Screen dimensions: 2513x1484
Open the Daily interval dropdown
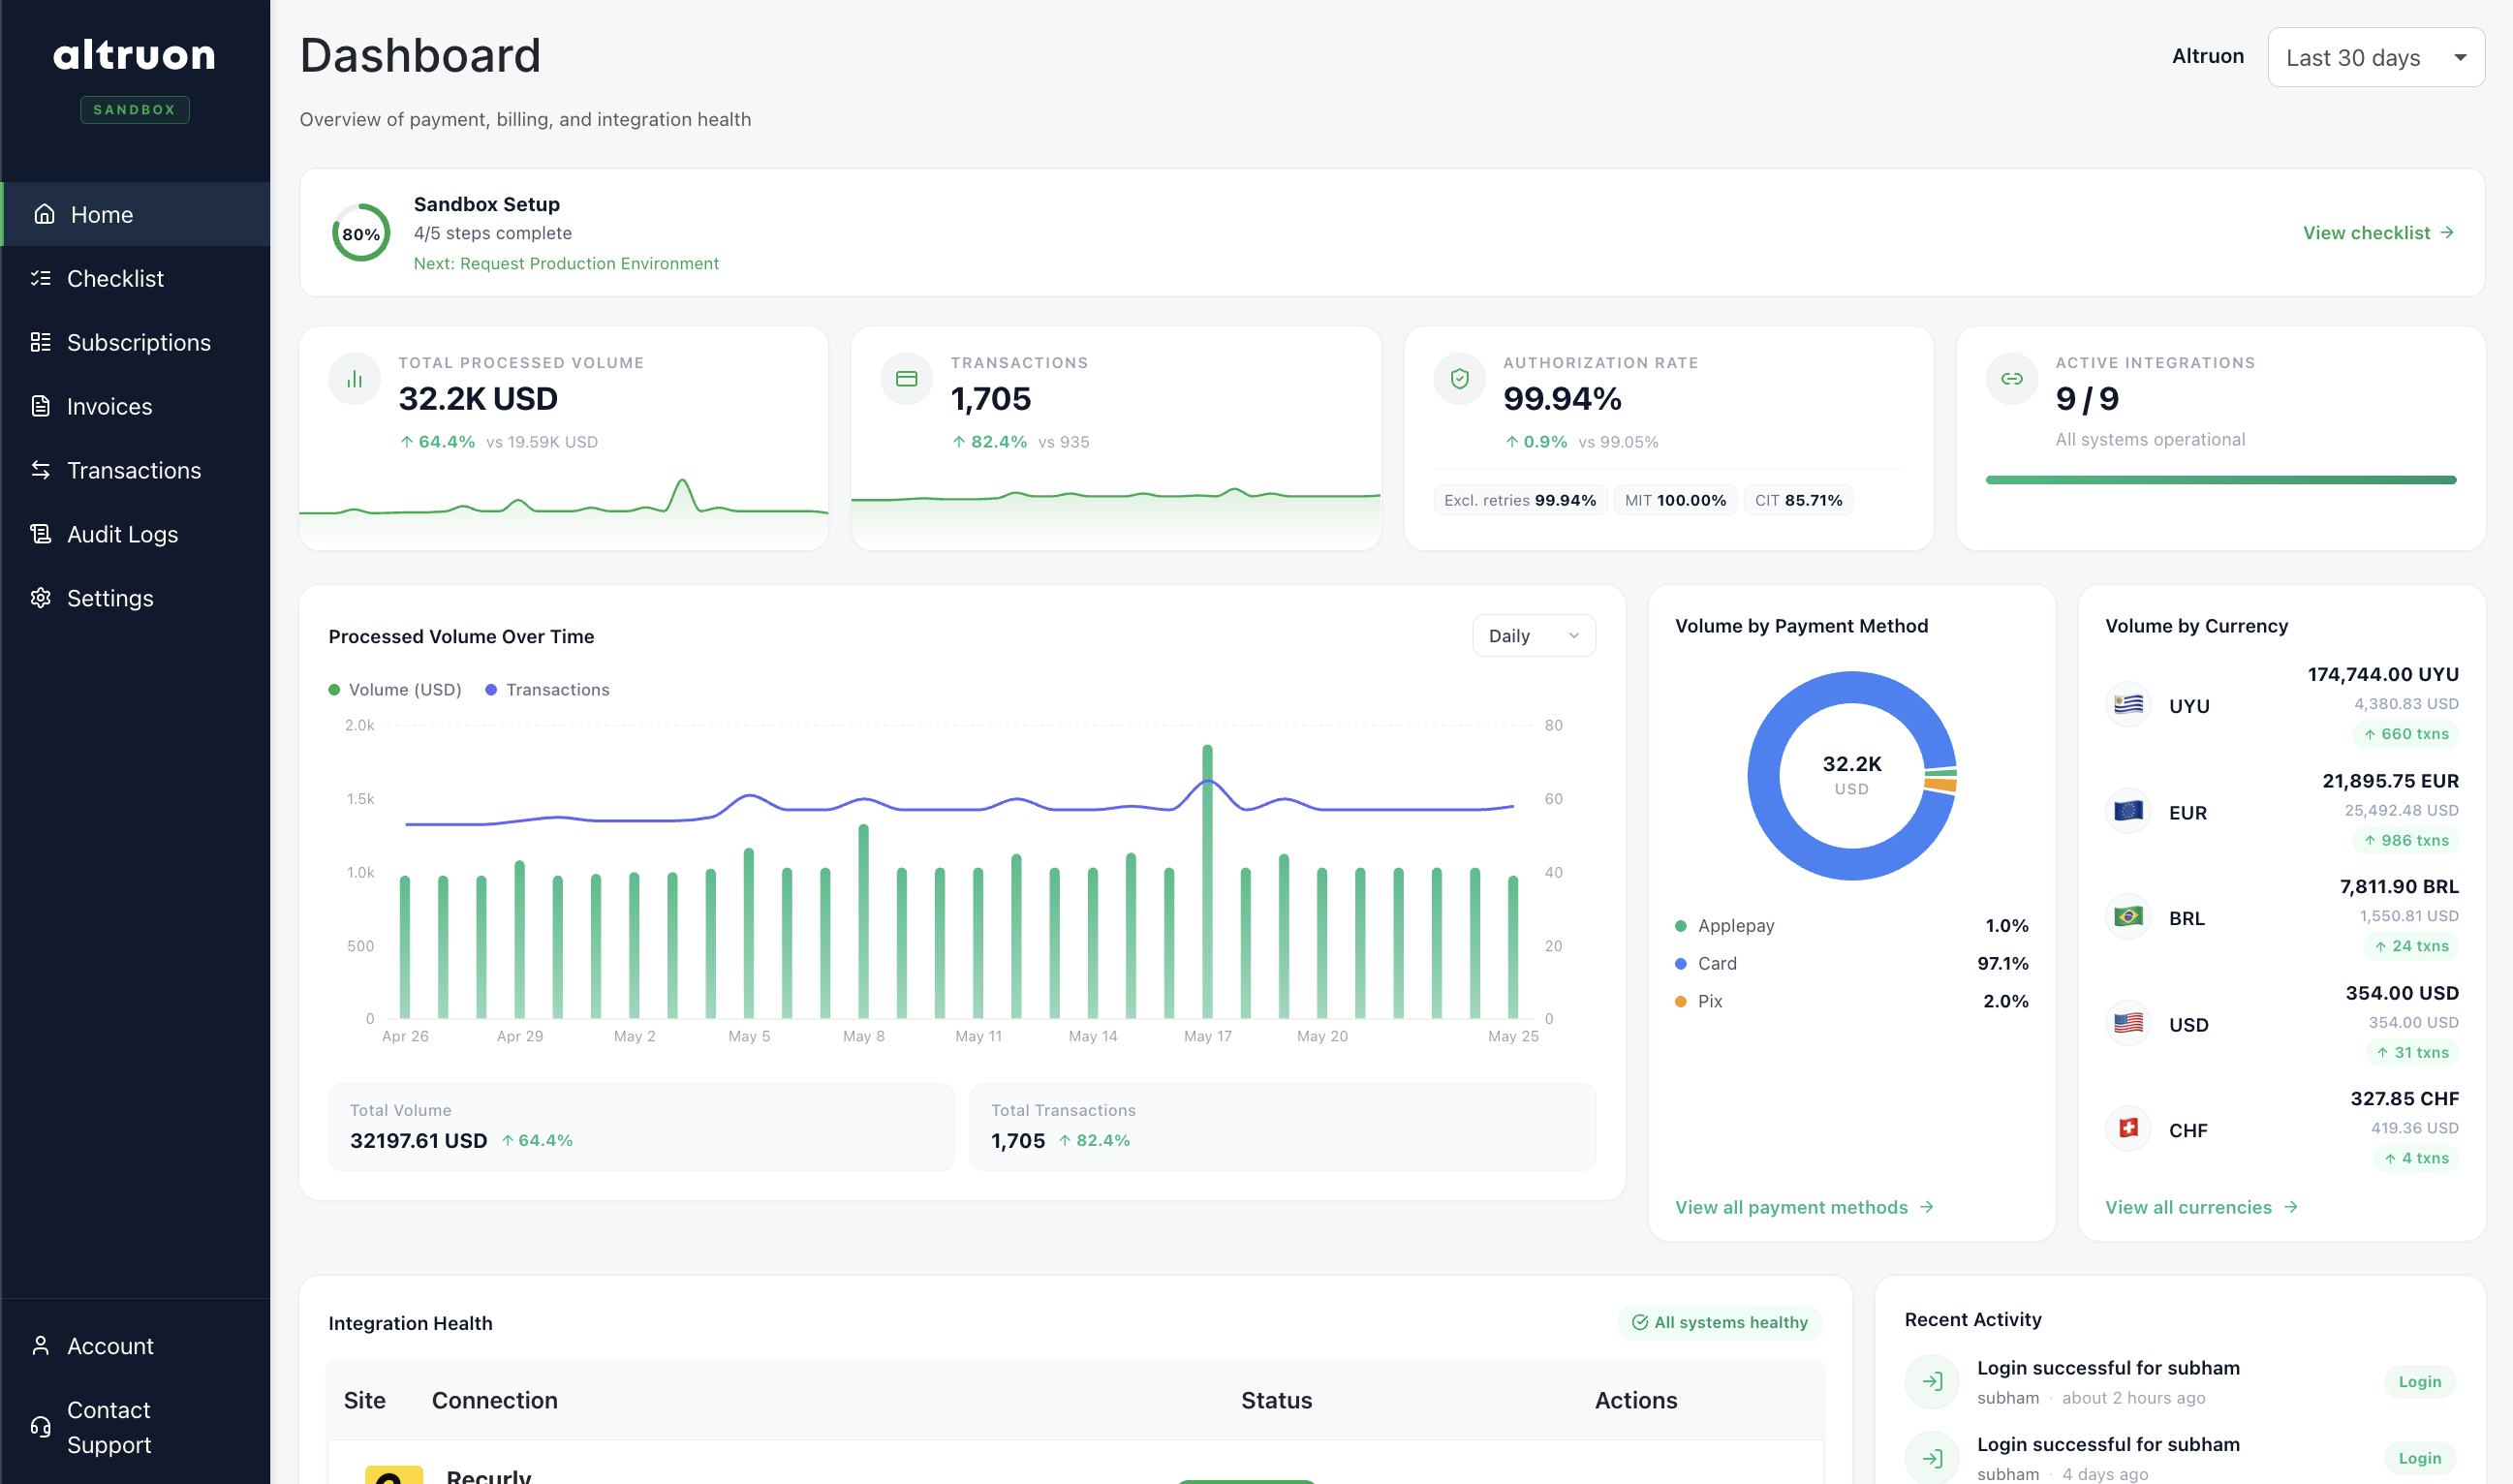pos(1534,636)
